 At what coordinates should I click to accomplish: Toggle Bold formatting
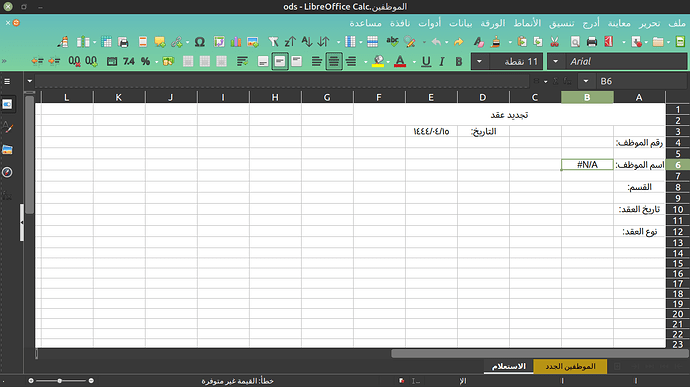pyautogui.click(x=459, y=61)
